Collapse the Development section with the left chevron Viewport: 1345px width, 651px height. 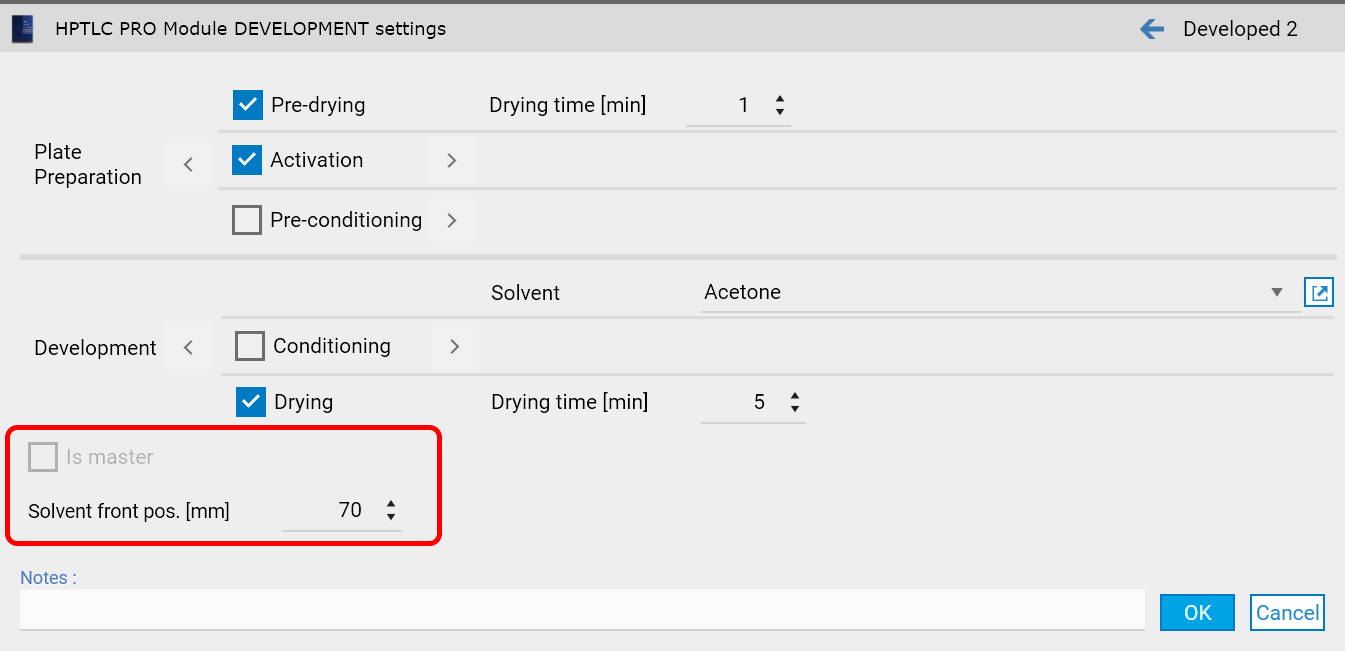[x=189, y=348]
